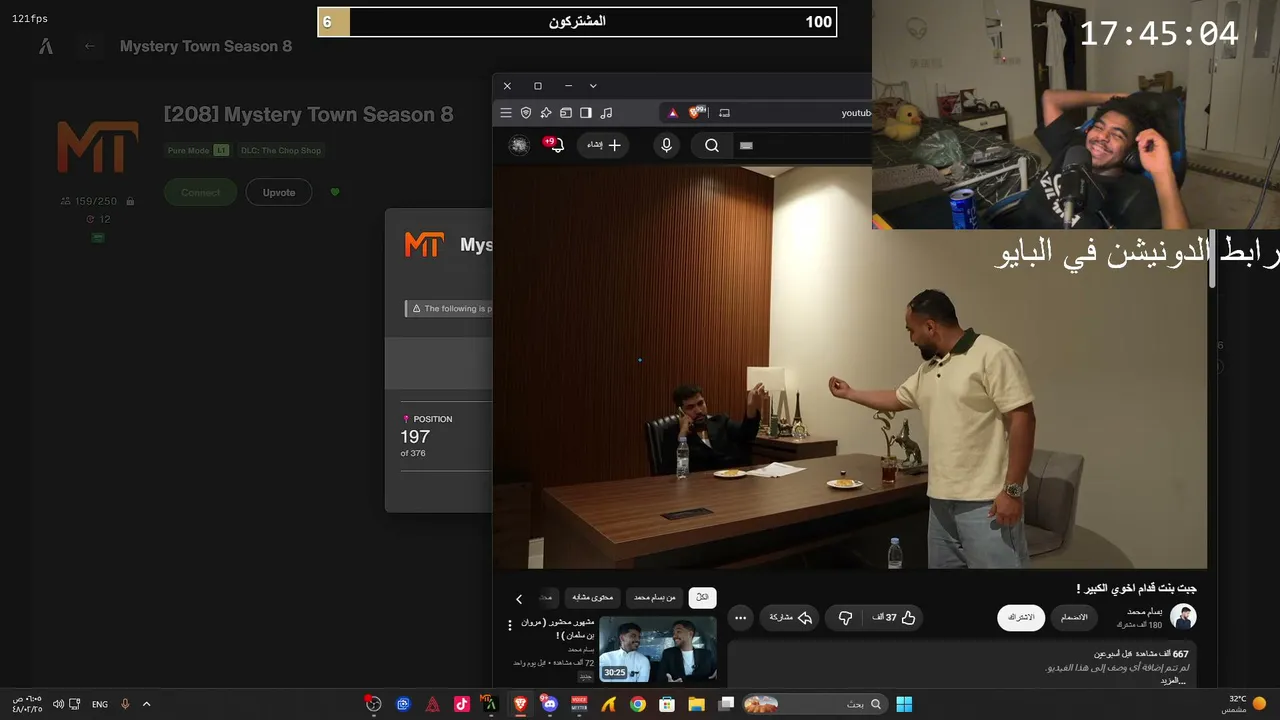
Task: Open Windows Start menu
Action: [904, 704]
